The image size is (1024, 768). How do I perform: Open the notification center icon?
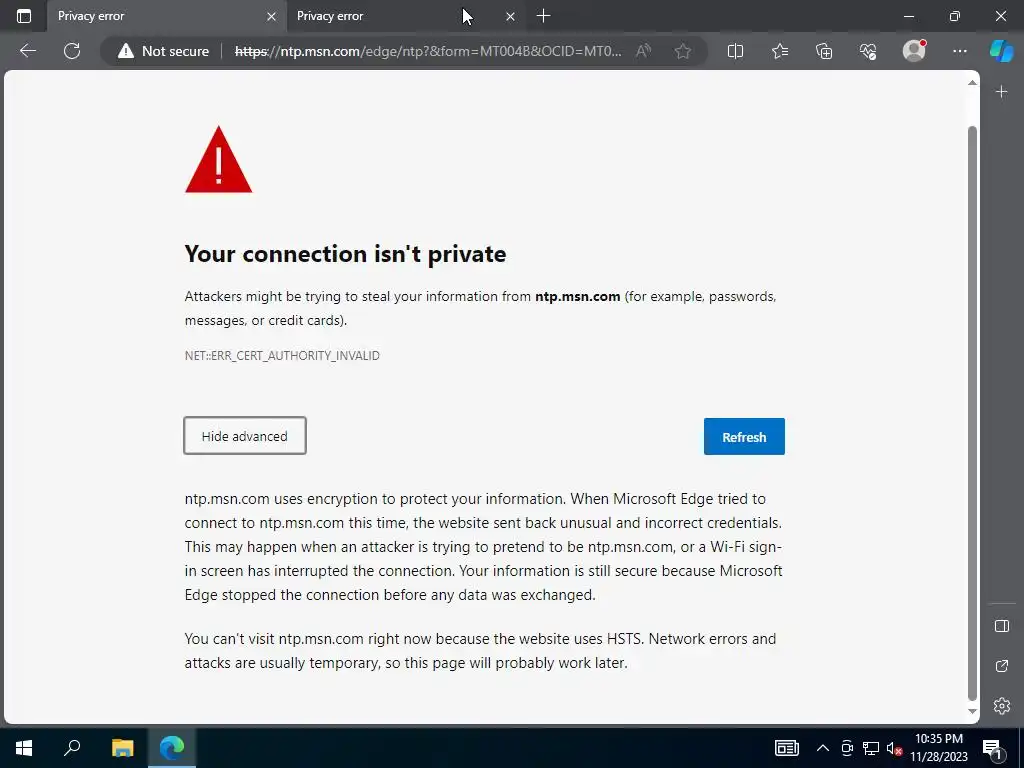992,748
